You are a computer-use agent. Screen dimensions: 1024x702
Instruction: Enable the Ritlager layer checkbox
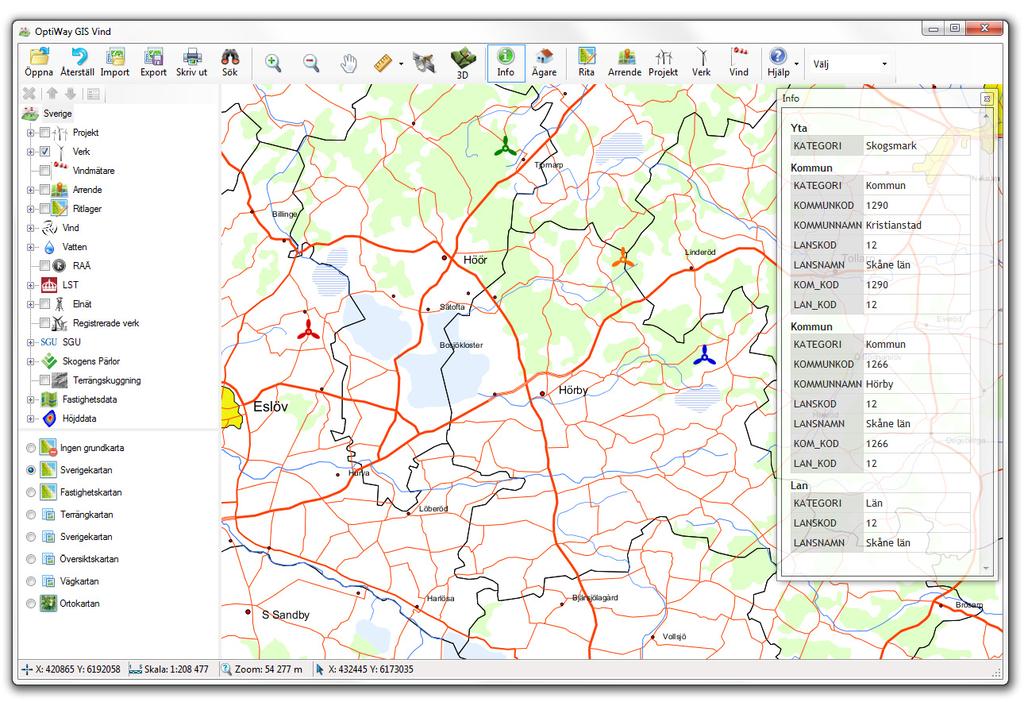point(44,208)
